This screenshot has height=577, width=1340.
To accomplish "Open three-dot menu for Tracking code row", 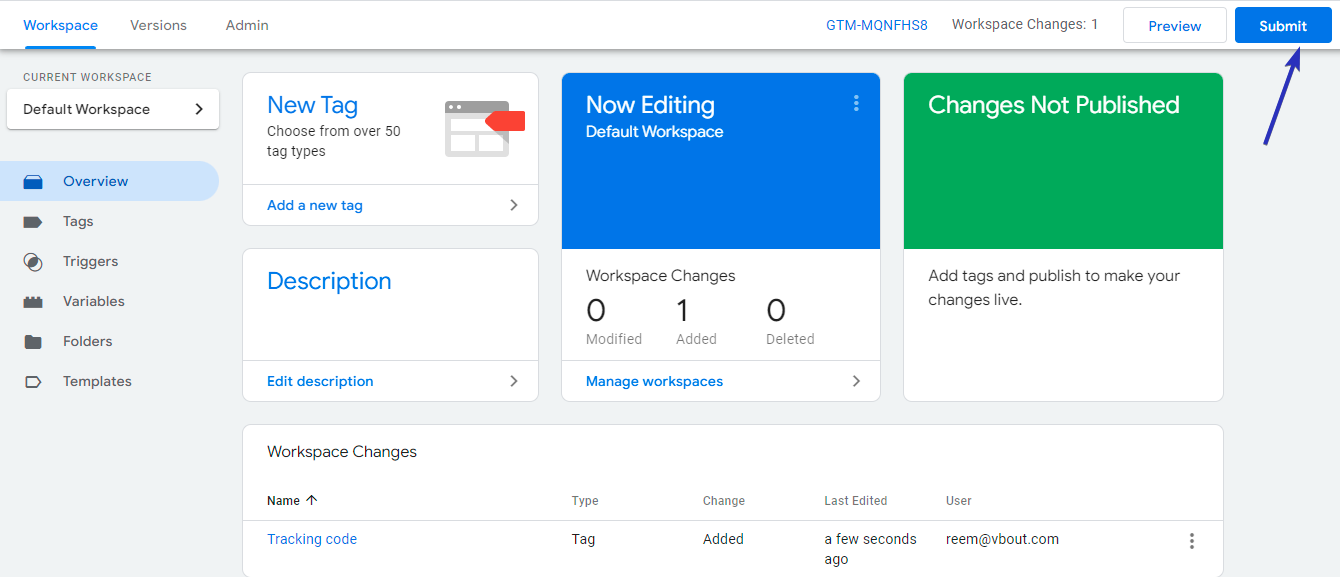I will (x=1191, y=541).
